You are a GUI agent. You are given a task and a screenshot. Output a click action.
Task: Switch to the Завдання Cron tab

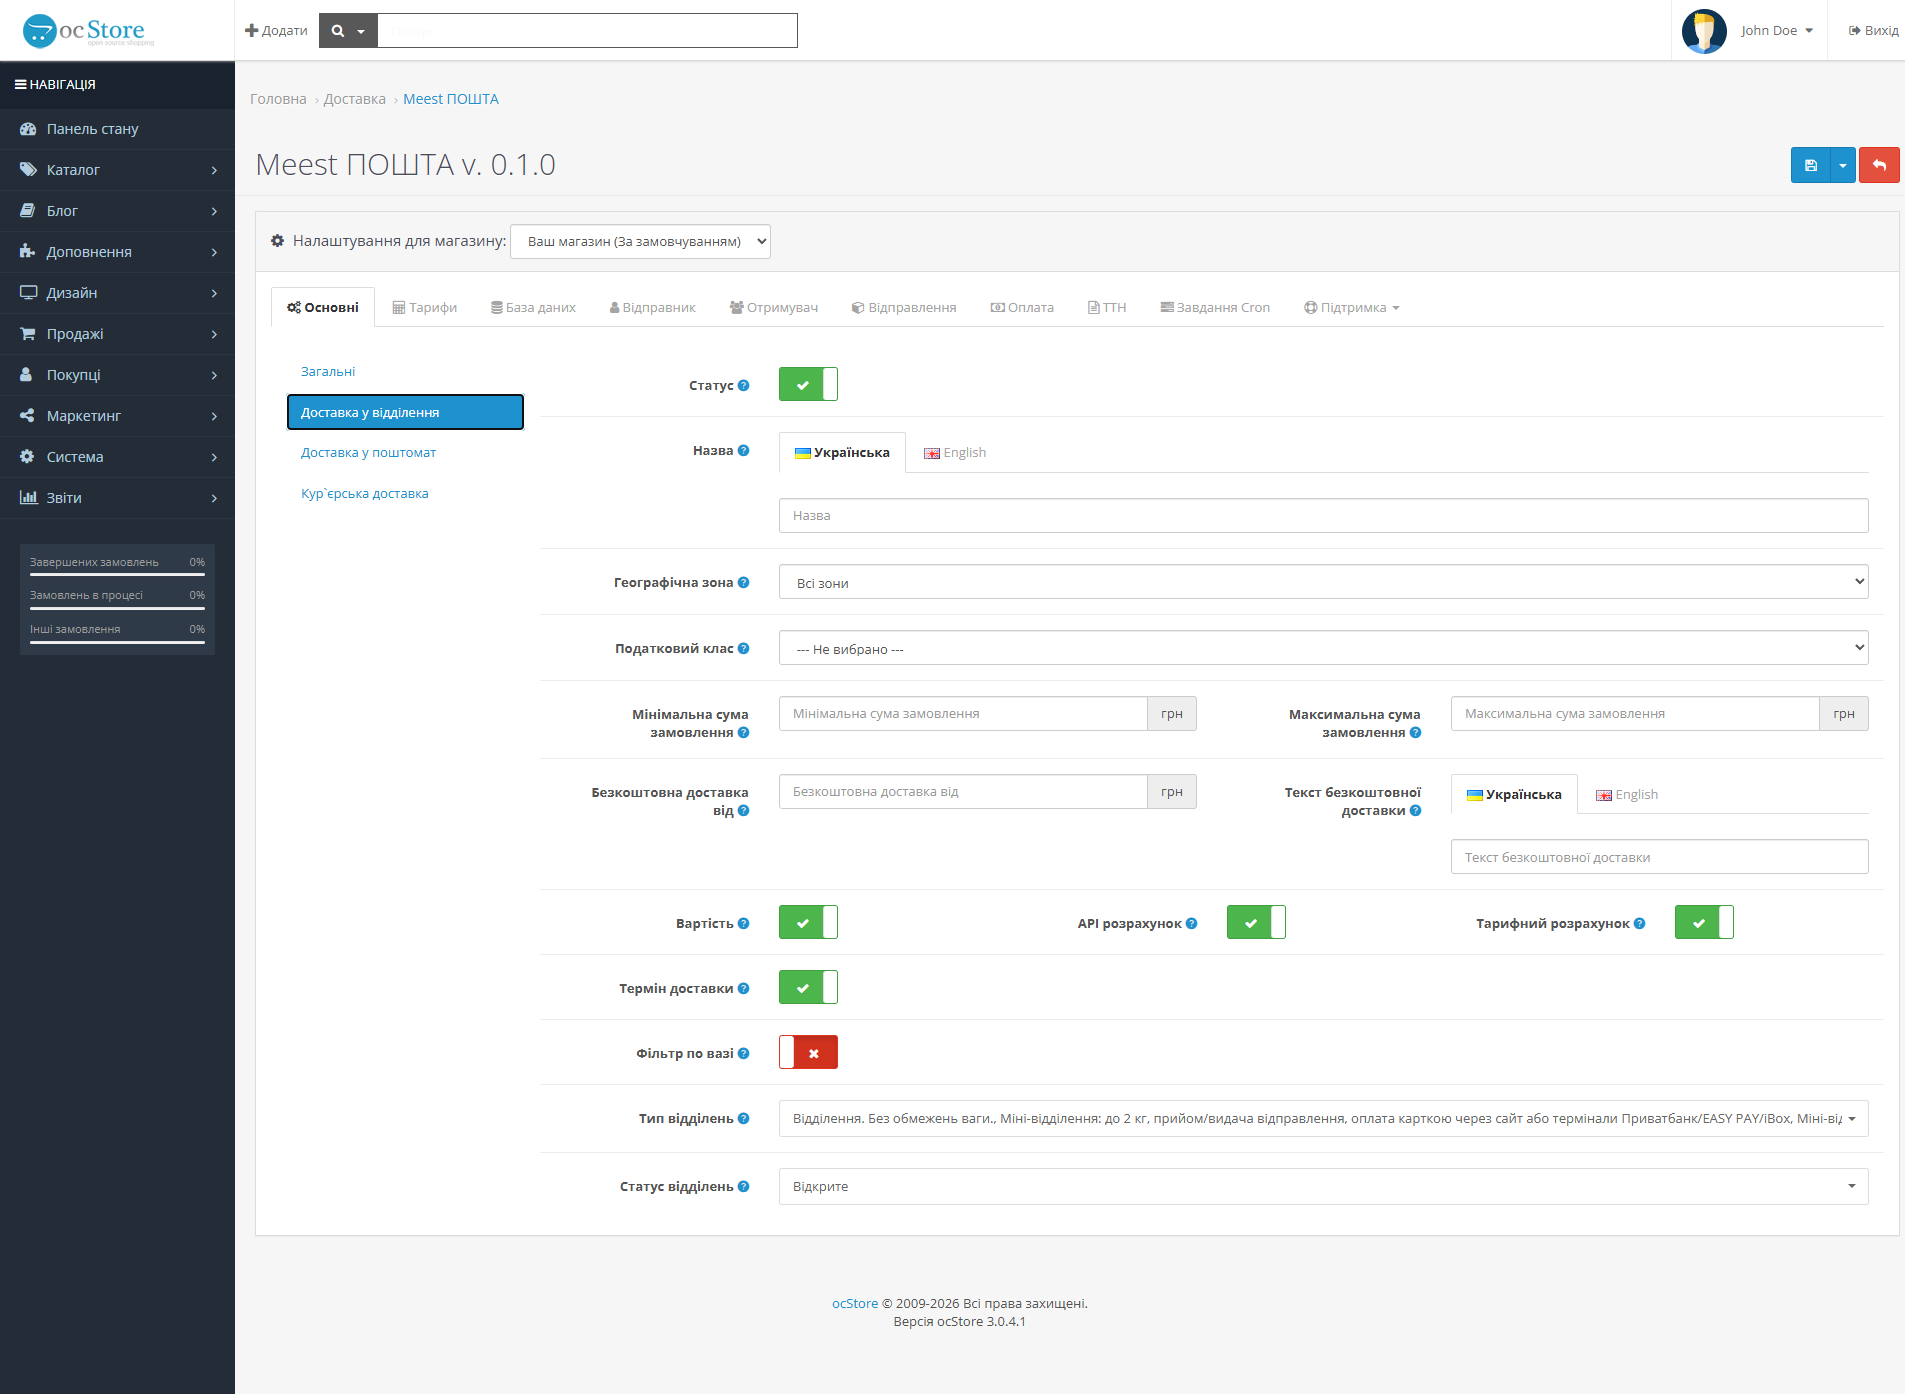[1215, 307]
